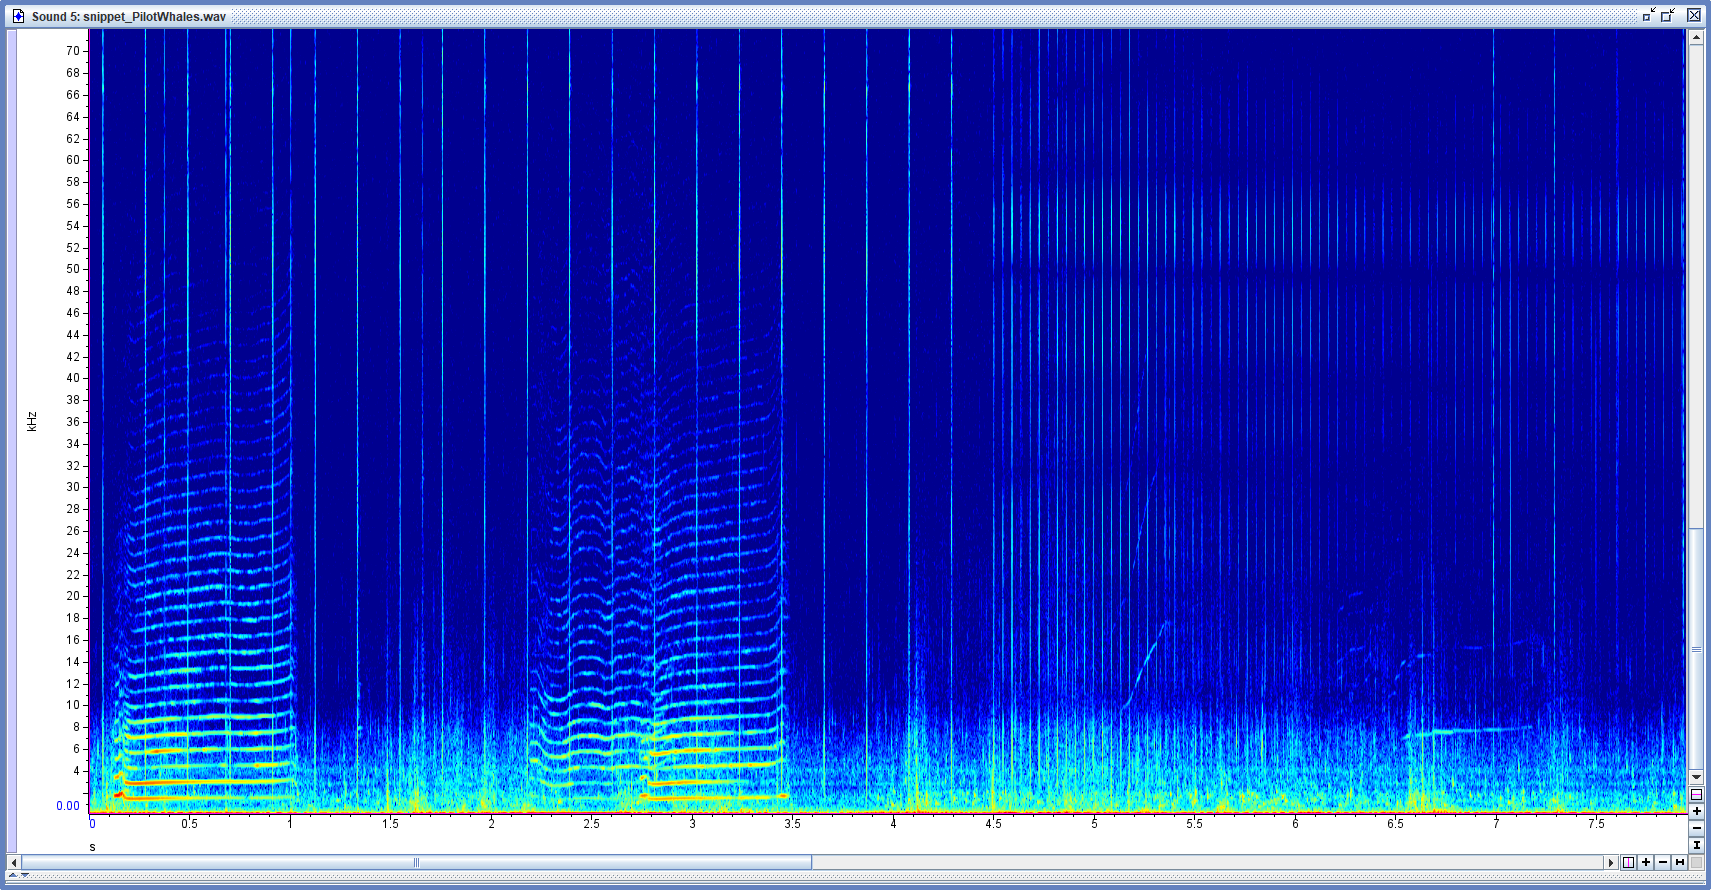Image resolution: width=1711 pixels, height=890 pixels.
Task: Zoom in on the time axis
Action: (1646, 862)
